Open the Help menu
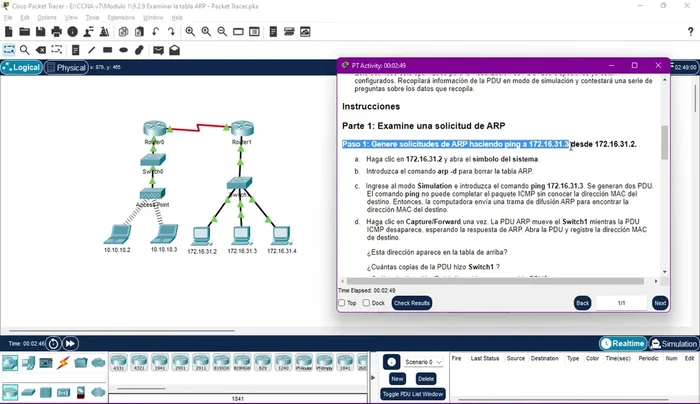 [x=177, y=17]
